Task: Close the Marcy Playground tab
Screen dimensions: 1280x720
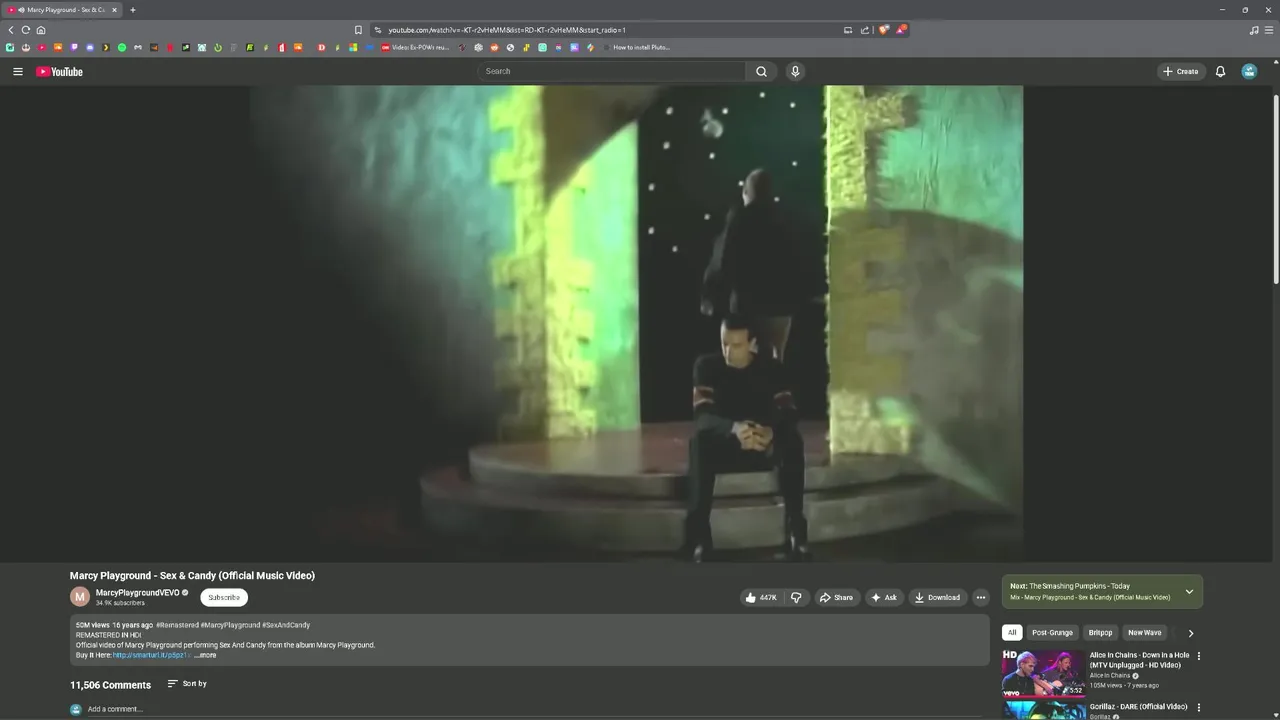Action: [114, 10]
